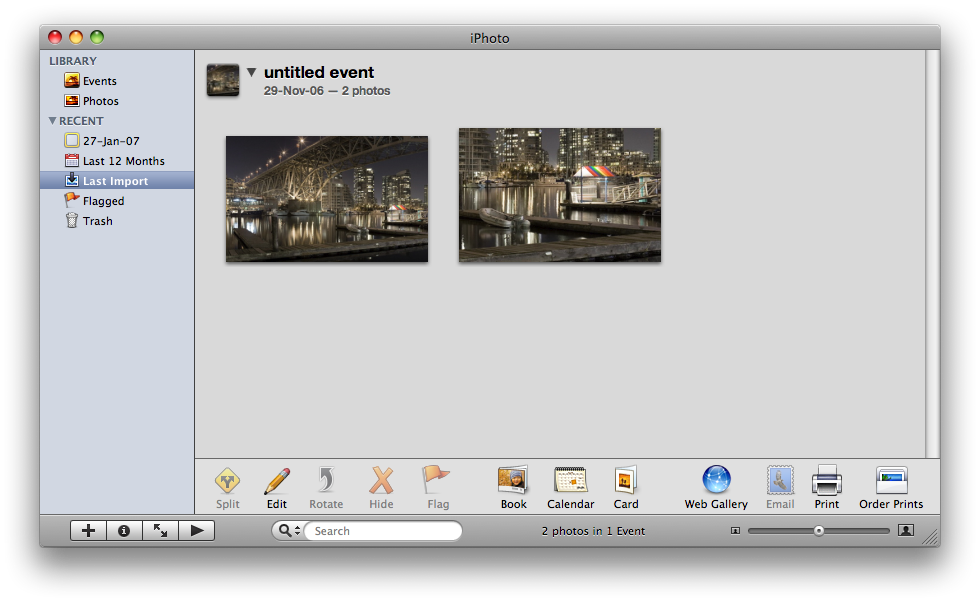Viewport: 980px width, 602px height.
Task: Select Last 12 Months in sidebar
Action: (x=123, y=161)
